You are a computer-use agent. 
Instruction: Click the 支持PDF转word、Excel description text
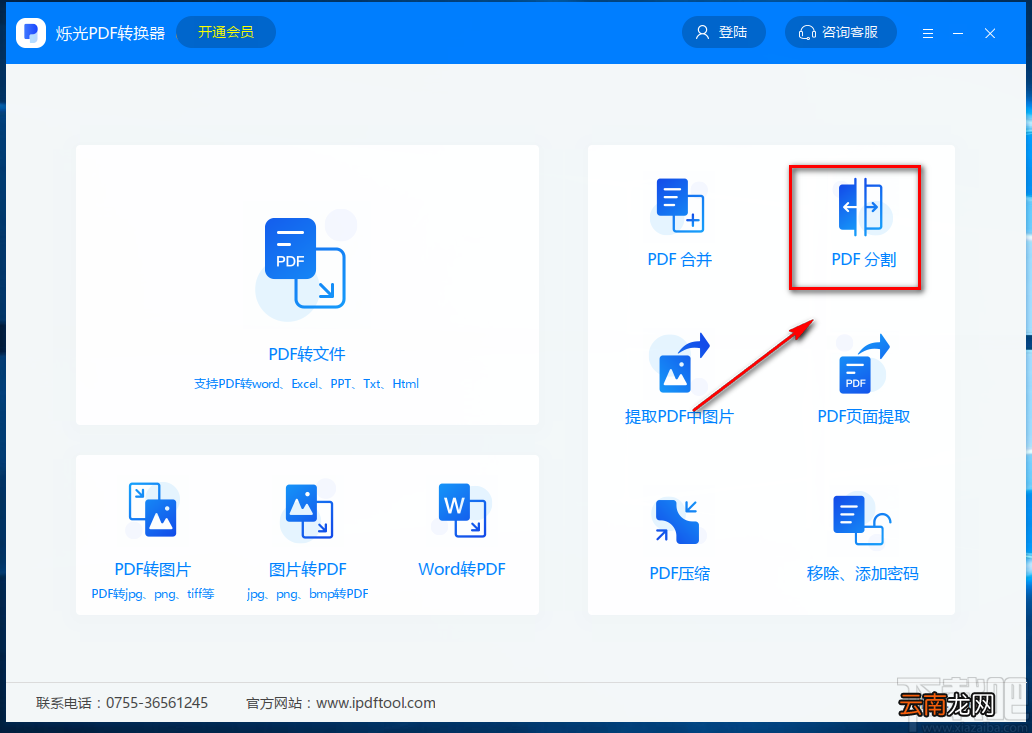(306, 384)
